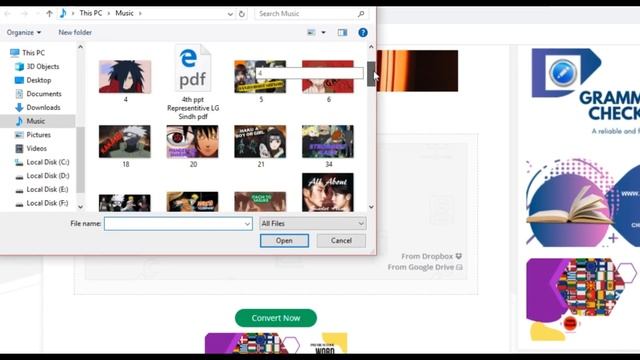Open the Organize dropdown menu
Screen dimensions: 640x360
click(24, 32)
